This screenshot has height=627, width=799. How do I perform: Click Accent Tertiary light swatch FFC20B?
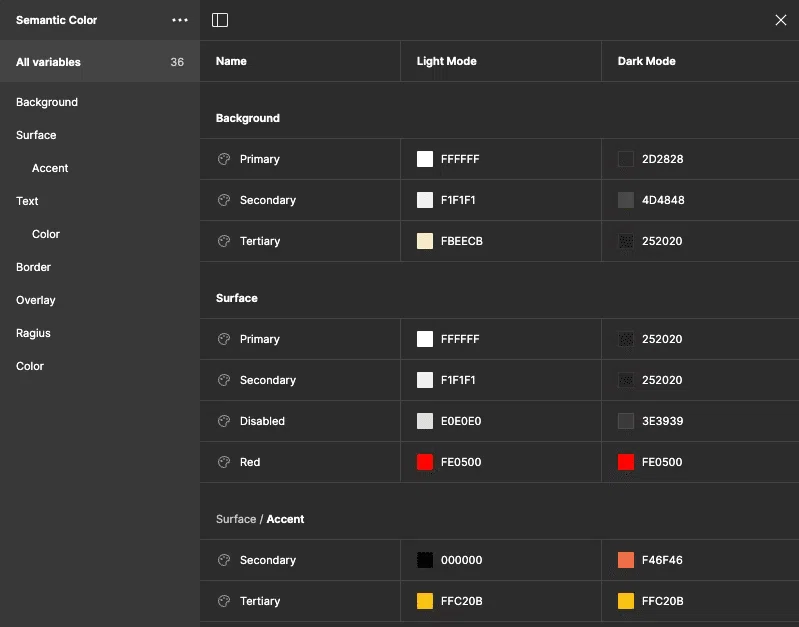(x=424, y=601)
